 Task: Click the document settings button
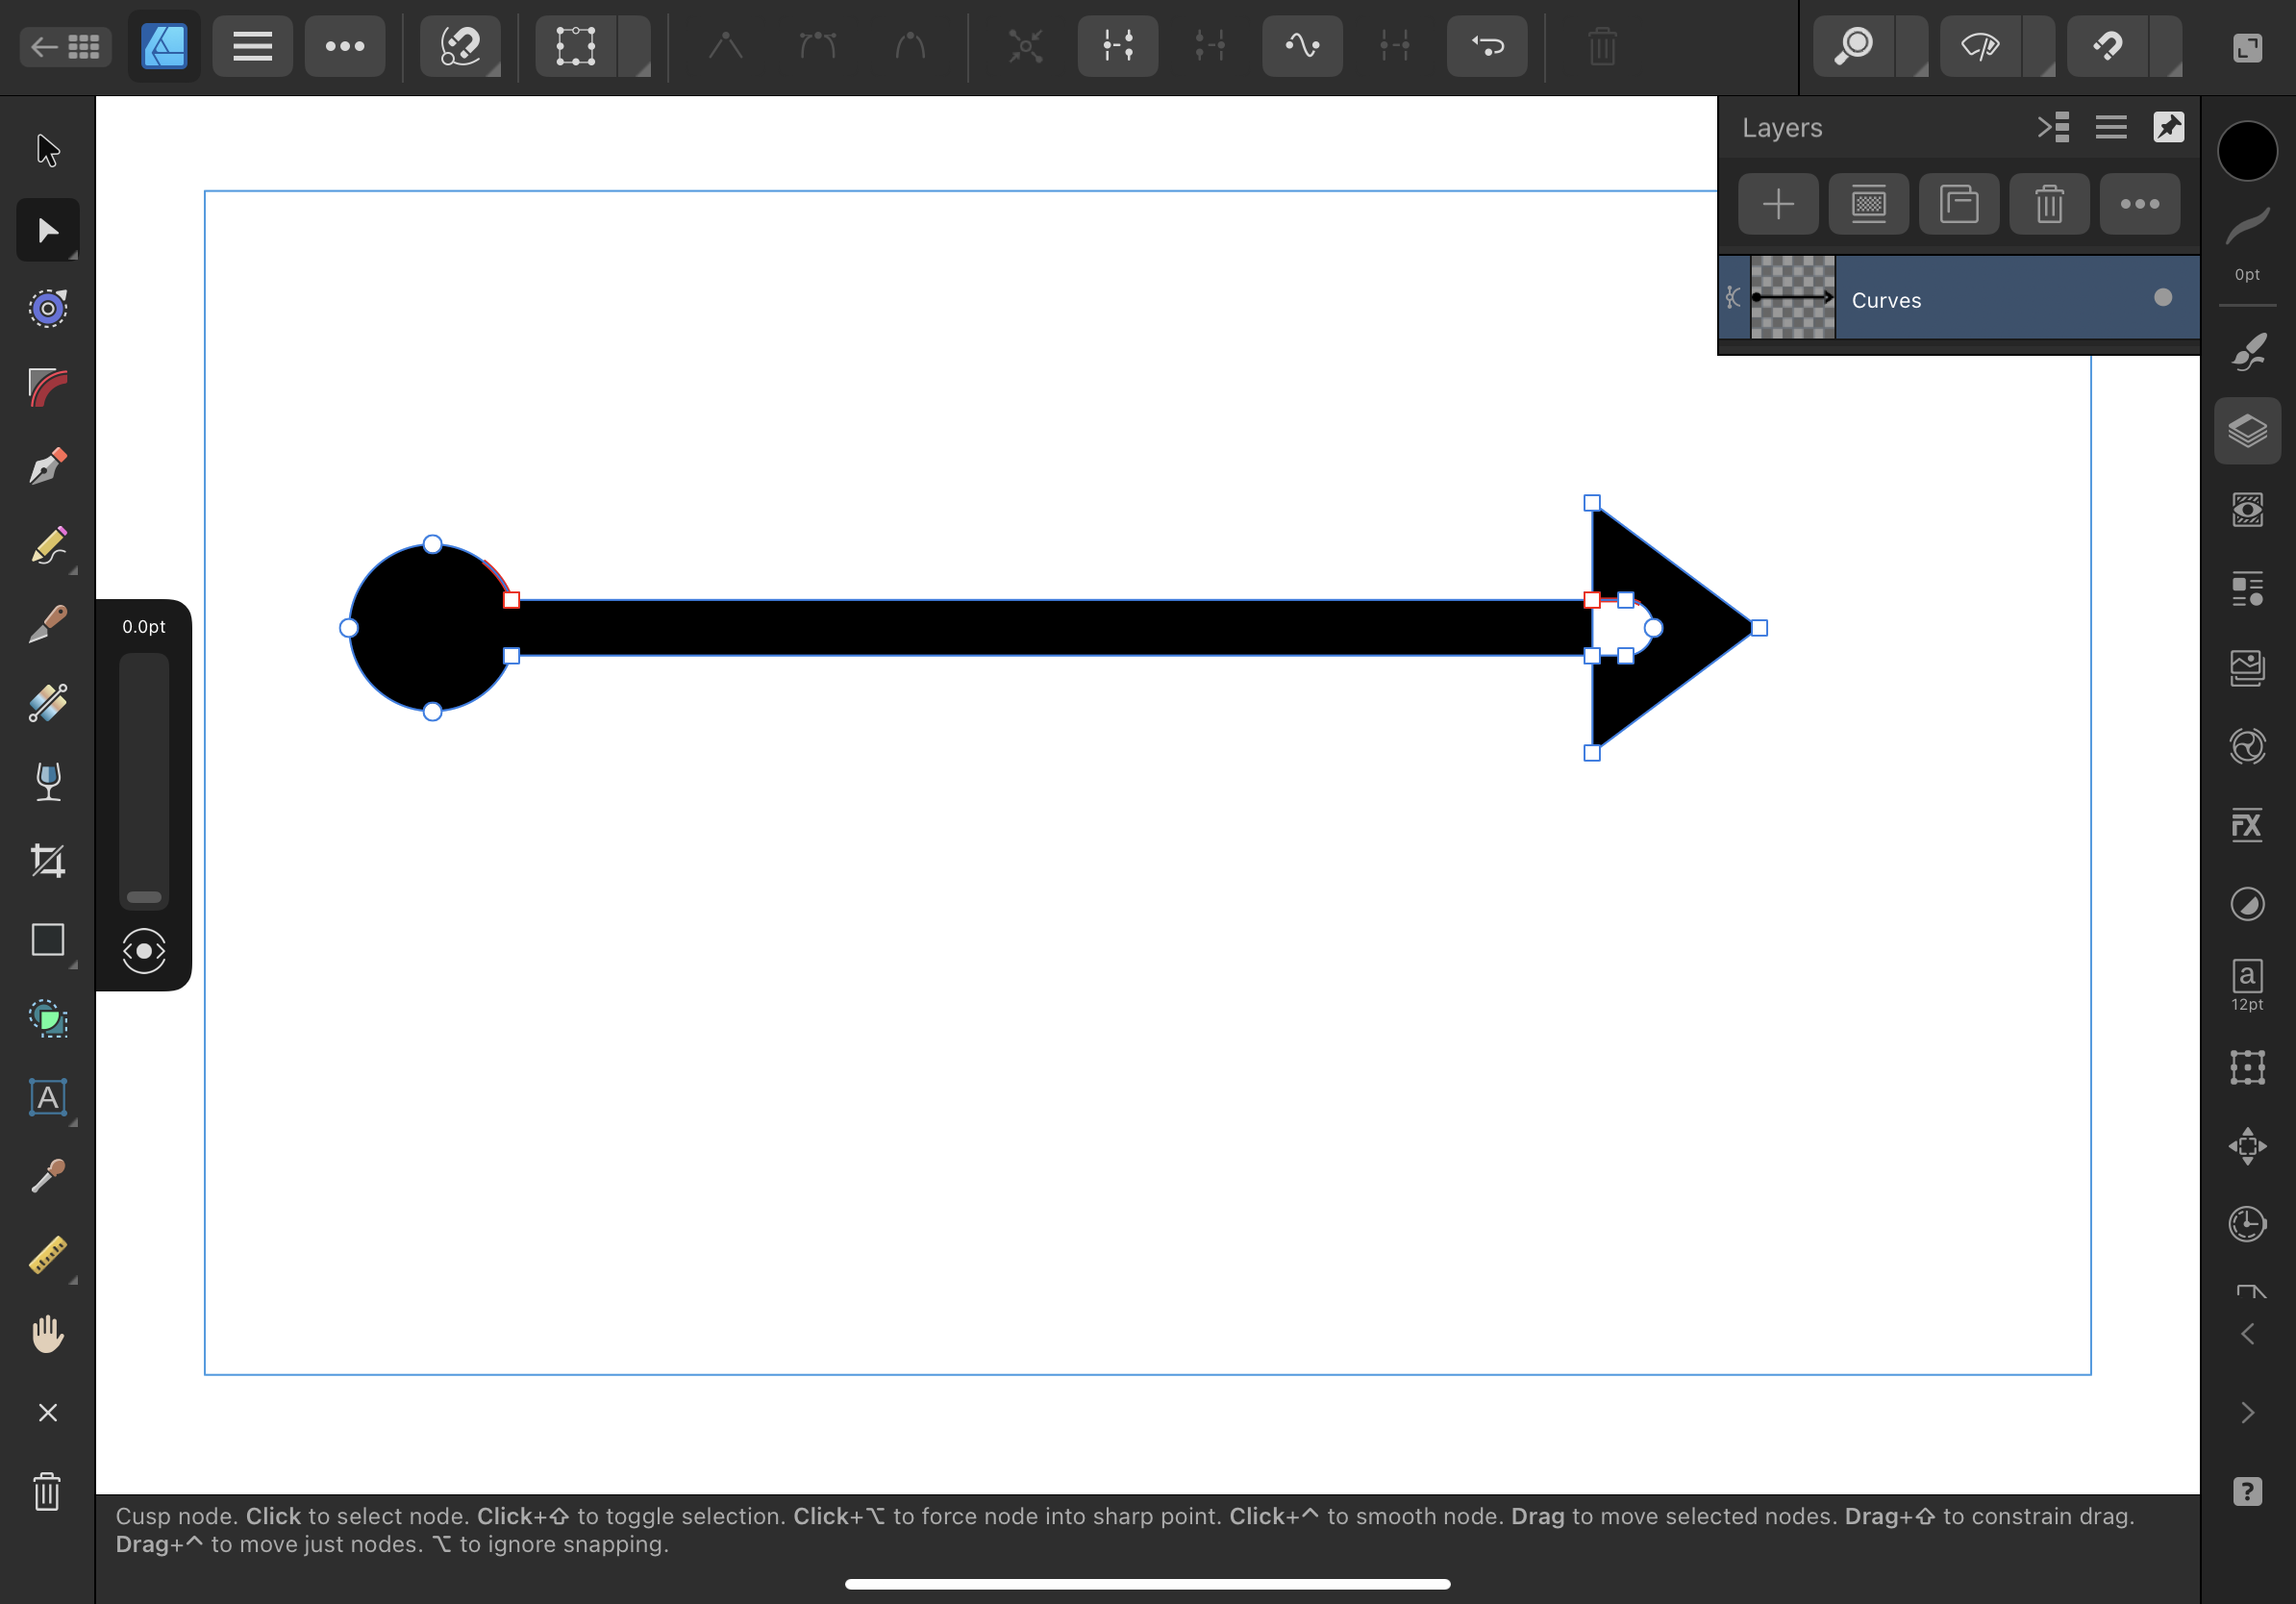tap(2249, 47)
